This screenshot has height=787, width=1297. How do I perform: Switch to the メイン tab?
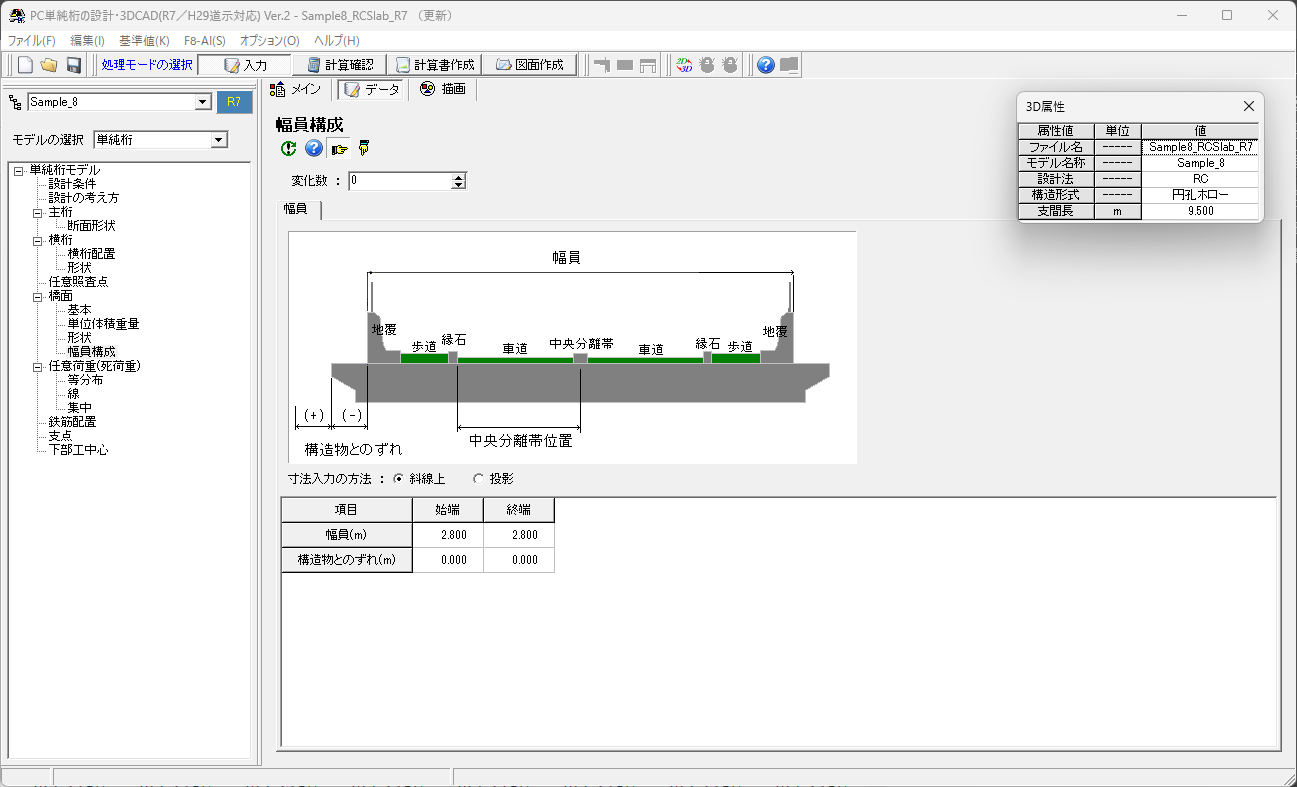[x=296, y=90]
